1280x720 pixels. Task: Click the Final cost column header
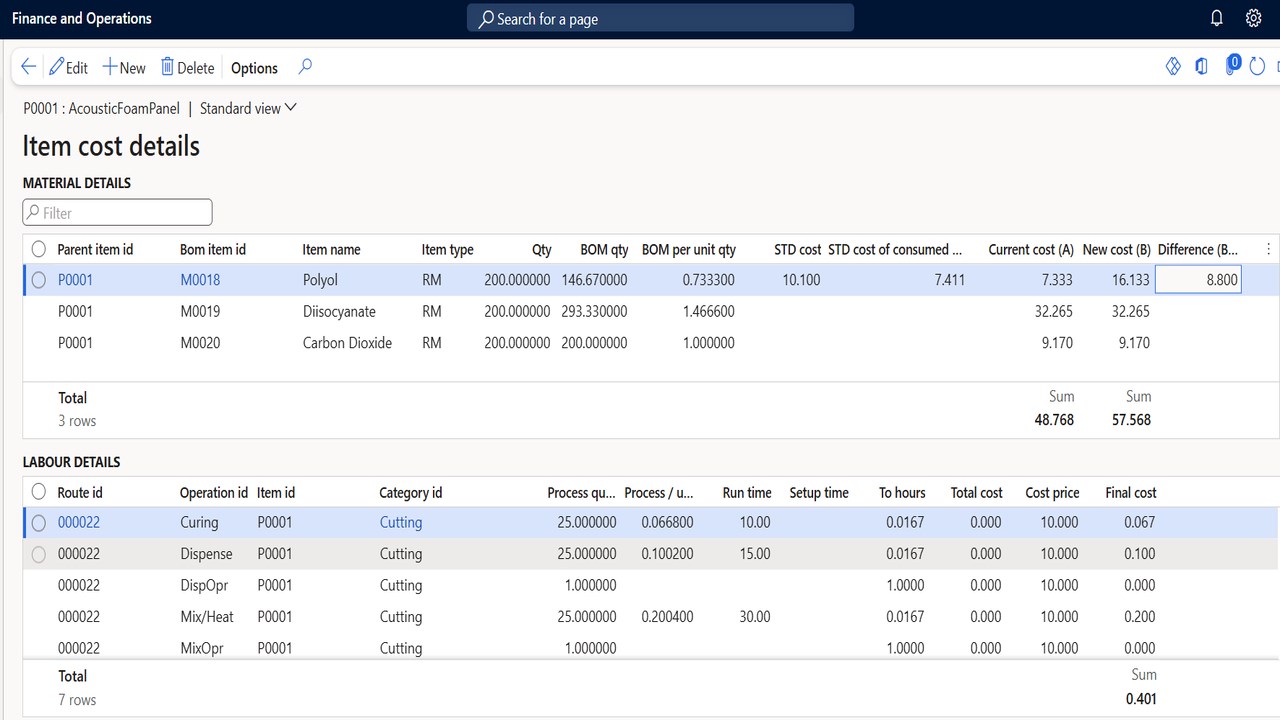1131,492
